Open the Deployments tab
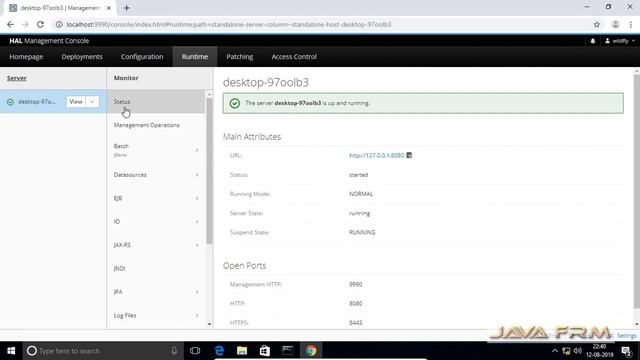The image size is (640, 360). tap(82, 57)
